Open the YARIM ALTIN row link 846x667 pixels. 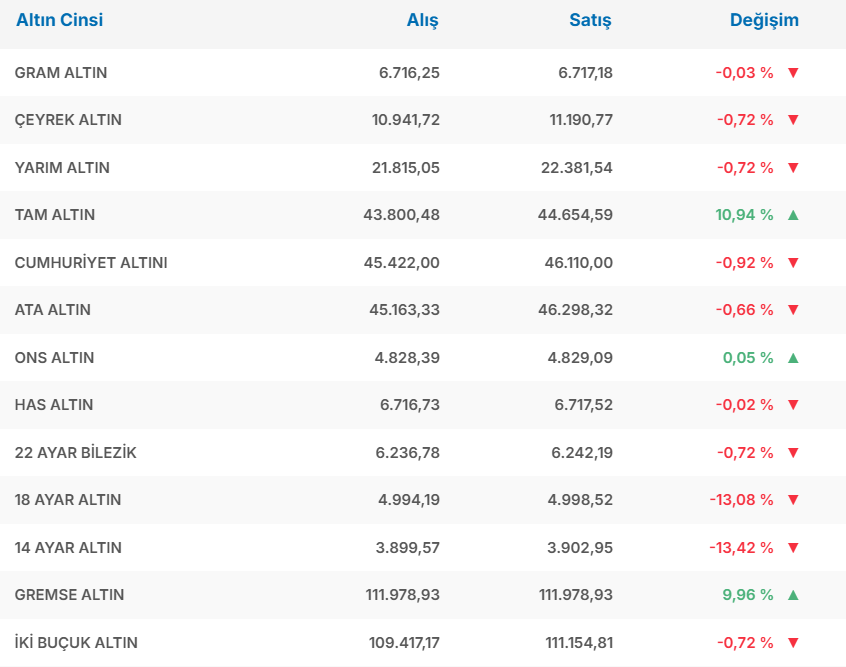[x=62, y=168]
